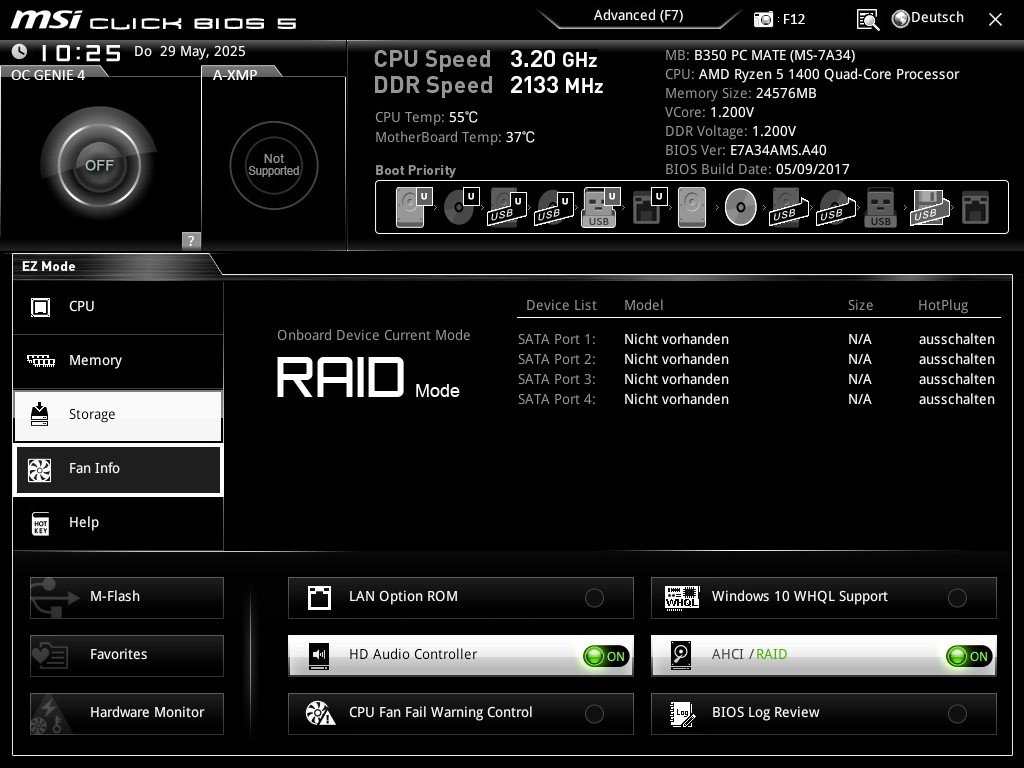The image size is (1024, 768).
Task: Click the LAN Option ROM port icon
Action: [319, 598]
